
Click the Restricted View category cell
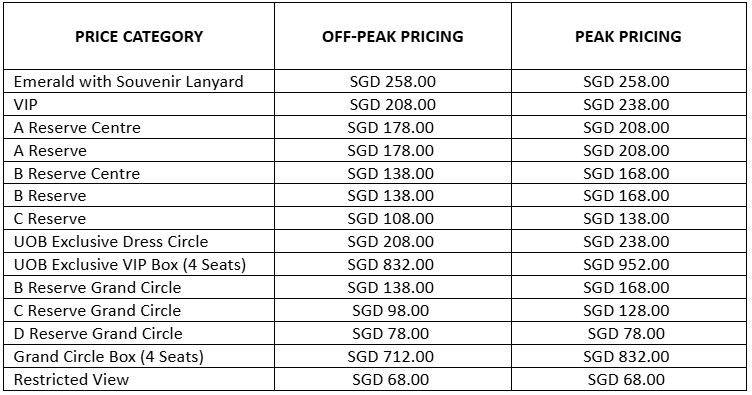(x=139, y=379)
